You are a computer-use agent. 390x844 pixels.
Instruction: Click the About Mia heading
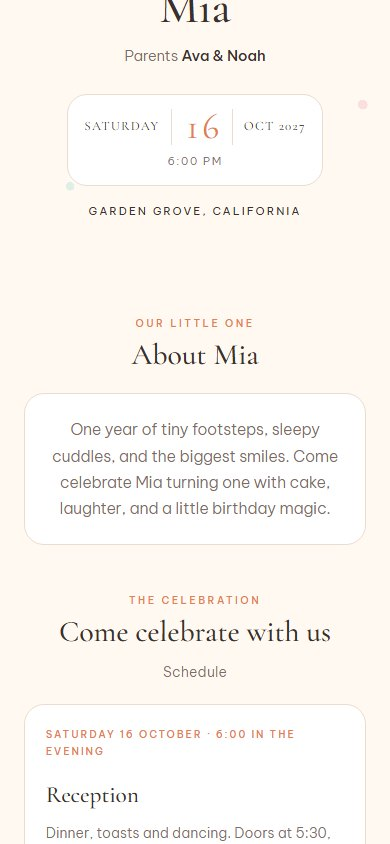click(195, 355)
